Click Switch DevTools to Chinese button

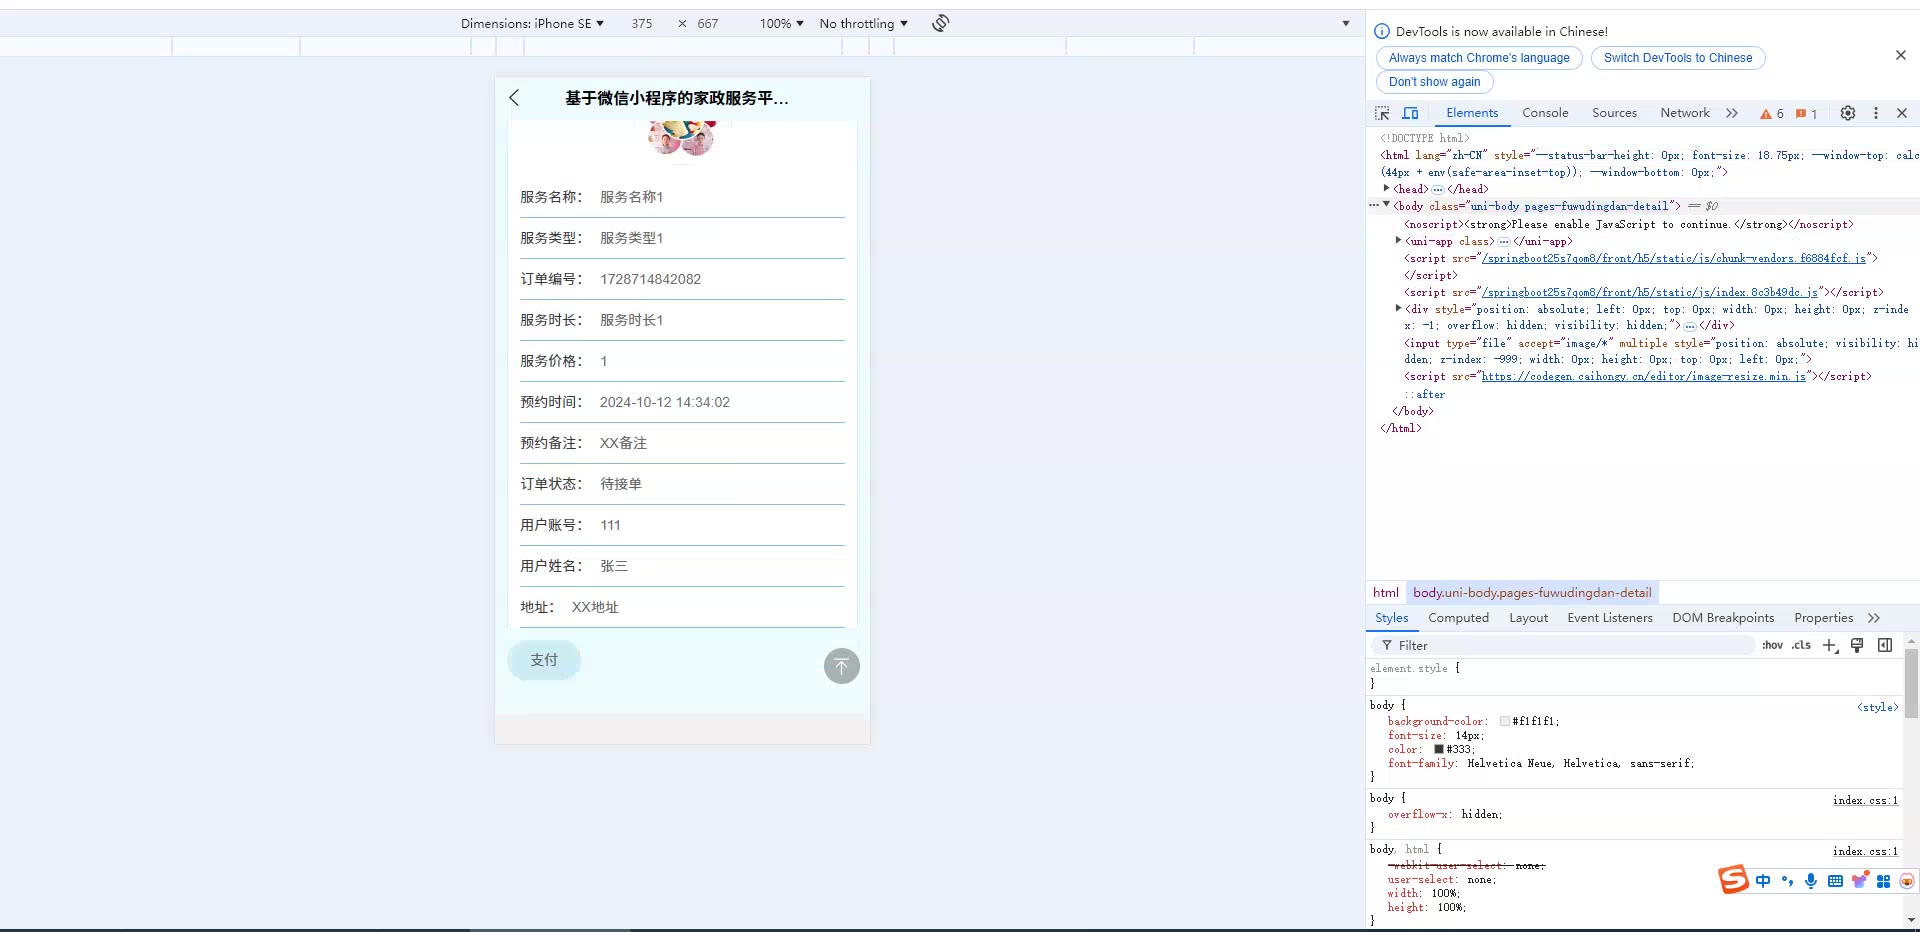click(x=1677, y=58)
